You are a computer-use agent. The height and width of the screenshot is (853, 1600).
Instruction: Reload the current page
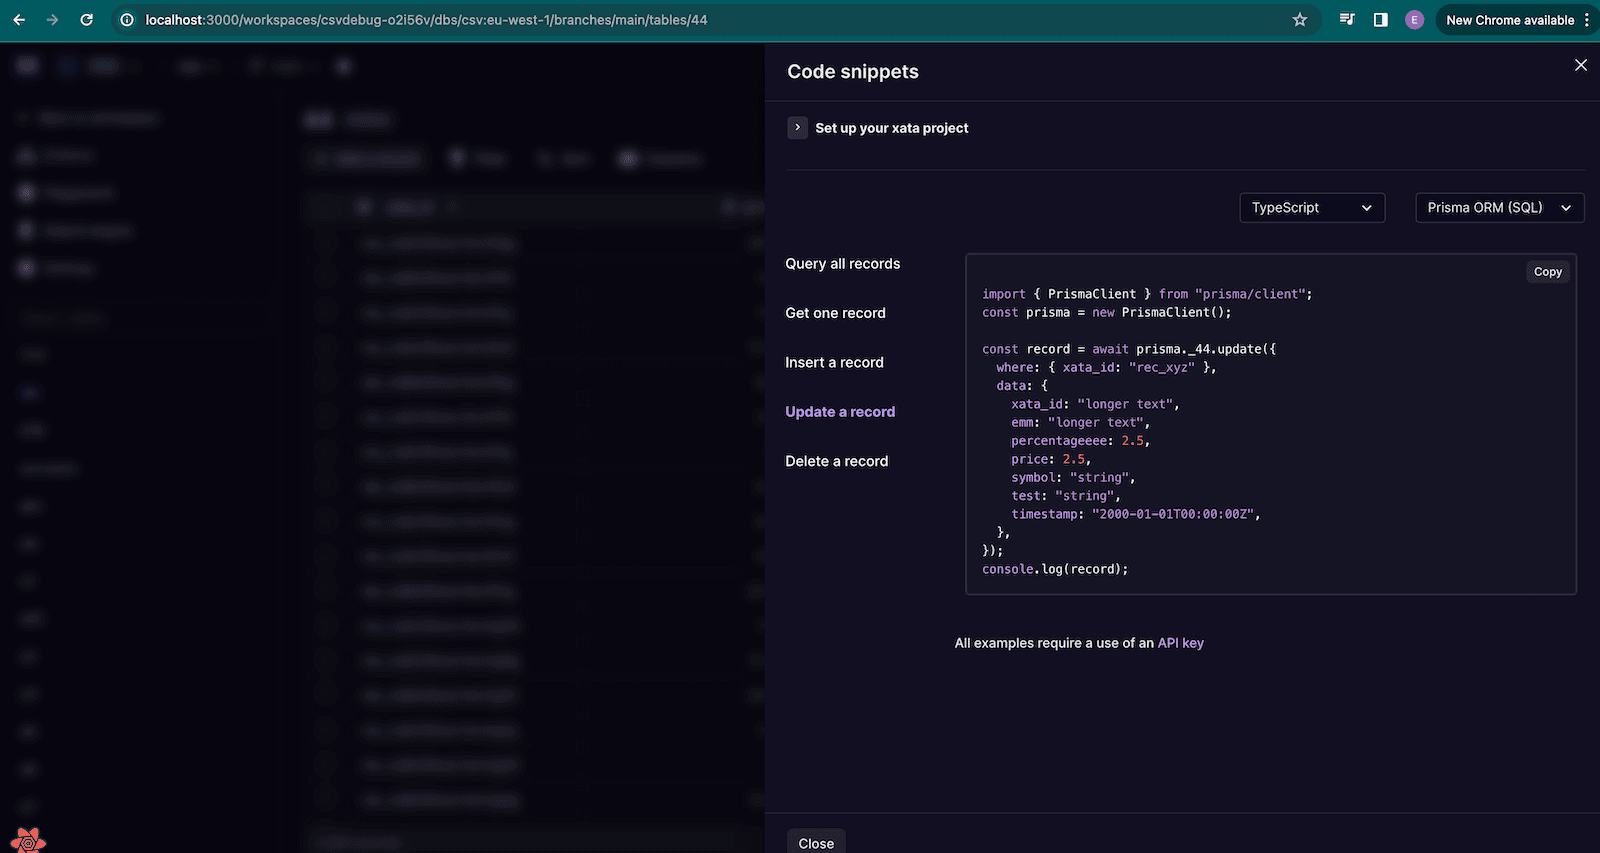[86, 20]
